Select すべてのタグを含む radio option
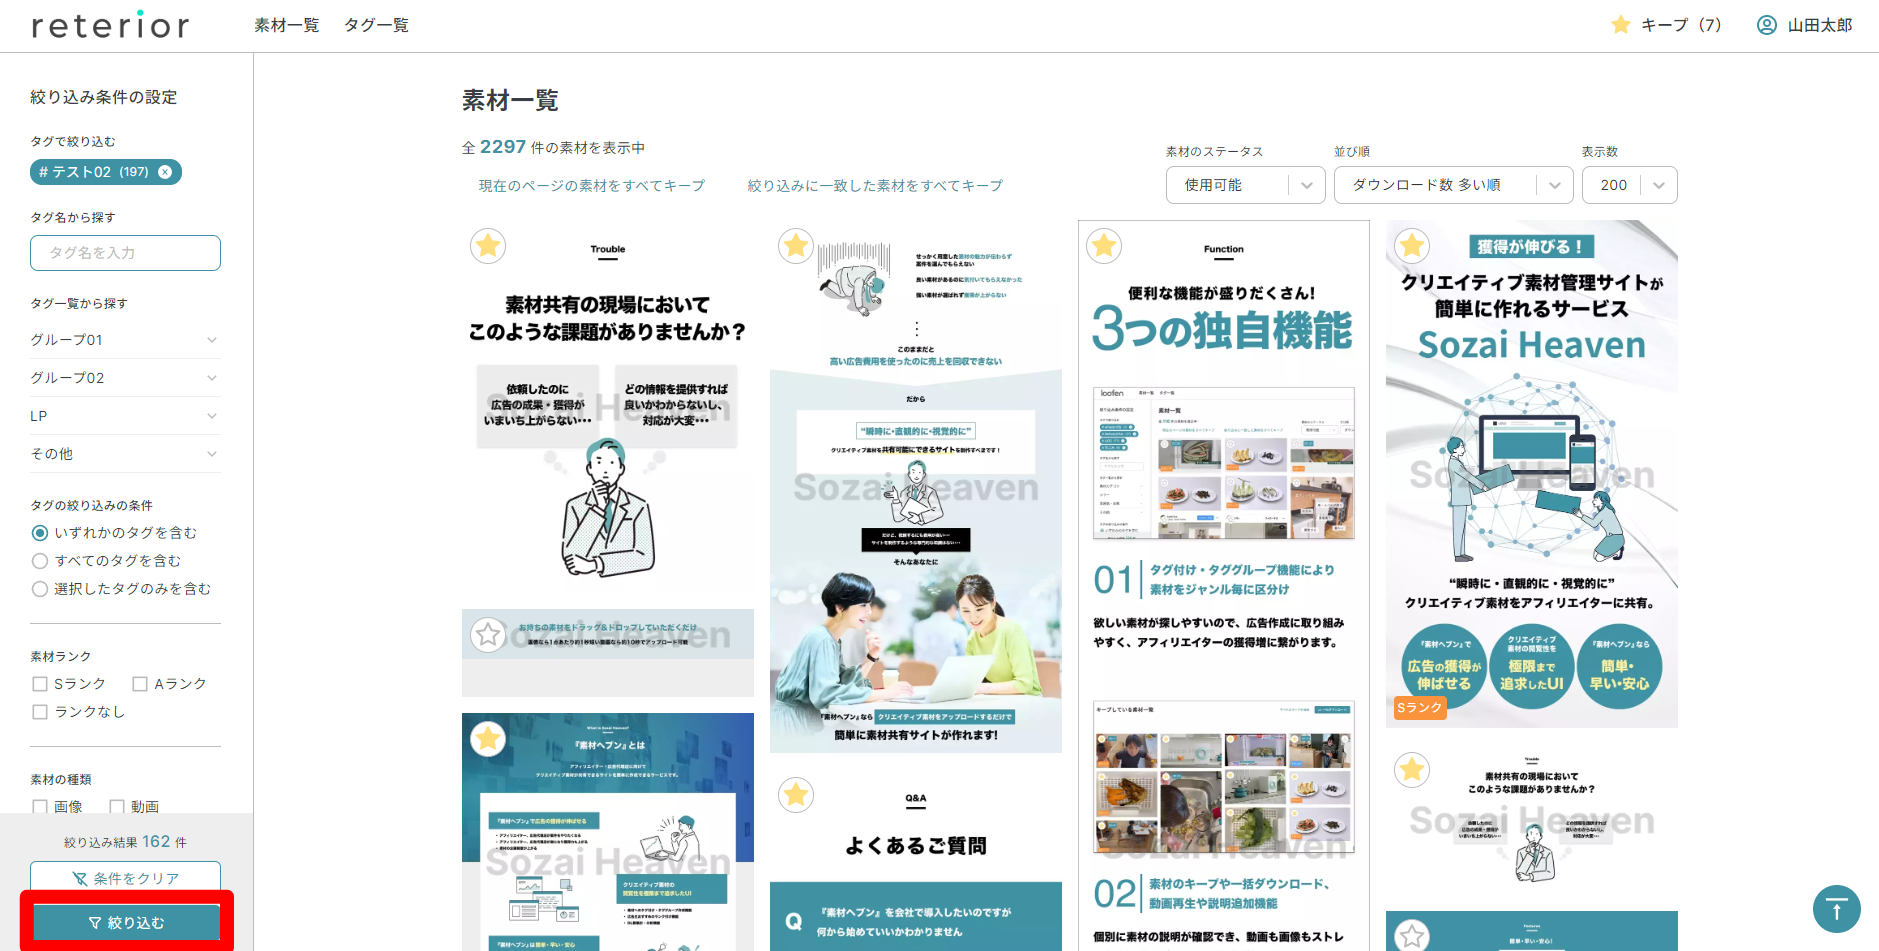Image resolution: width=1879 pixels, height=951 pixels. pos(40,561)
